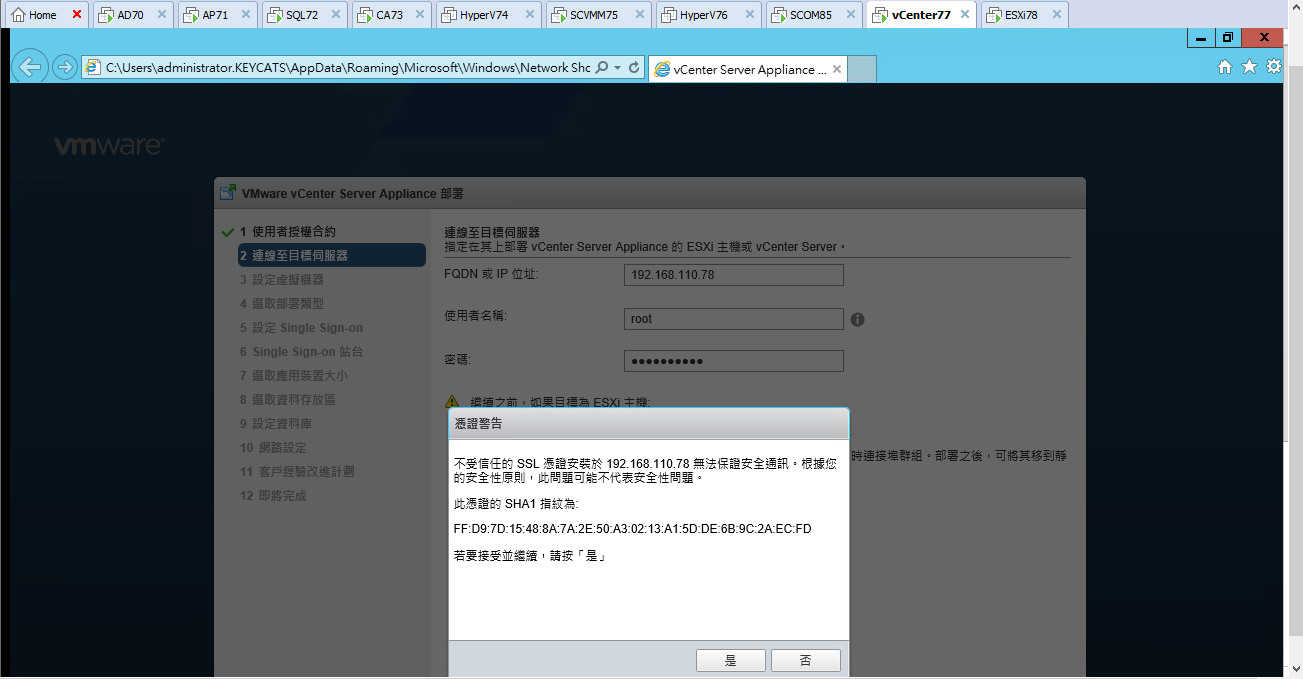The image size is (1303, 679).
Task: Select step 7 選取應用裝置大小
Action: pos(293,375)
